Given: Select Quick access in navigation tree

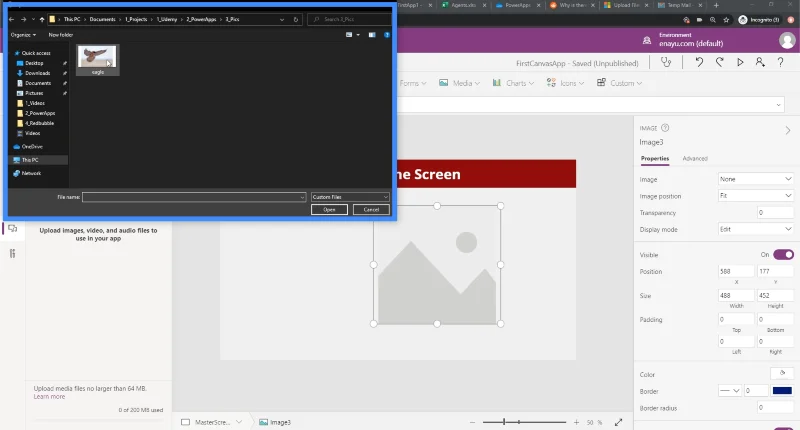Looking at the screenshot, I should point(36,53).
